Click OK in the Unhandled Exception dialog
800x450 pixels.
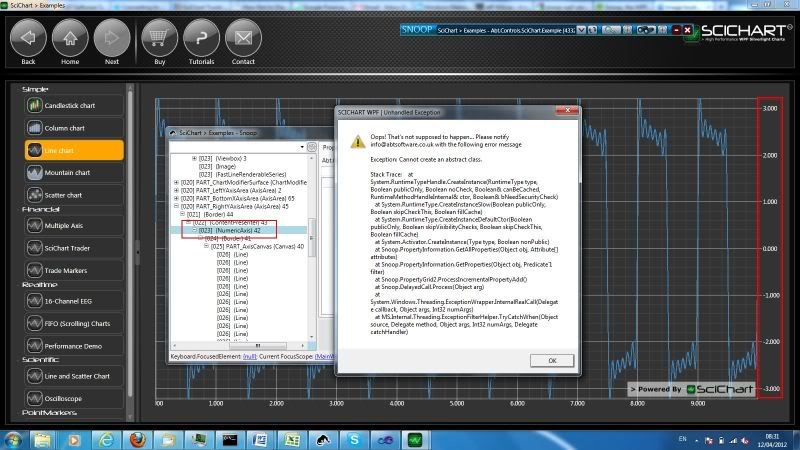click(x=552, y=360)
